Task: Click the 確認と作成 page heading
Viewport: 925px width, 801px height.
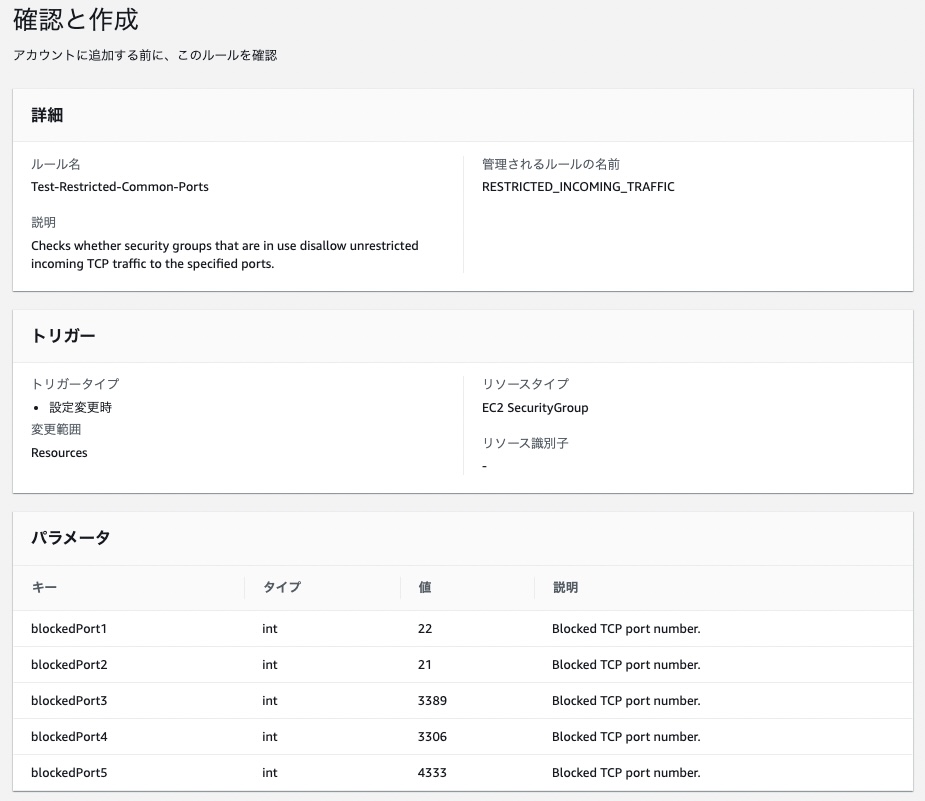Action: click(x=76, y=20)
